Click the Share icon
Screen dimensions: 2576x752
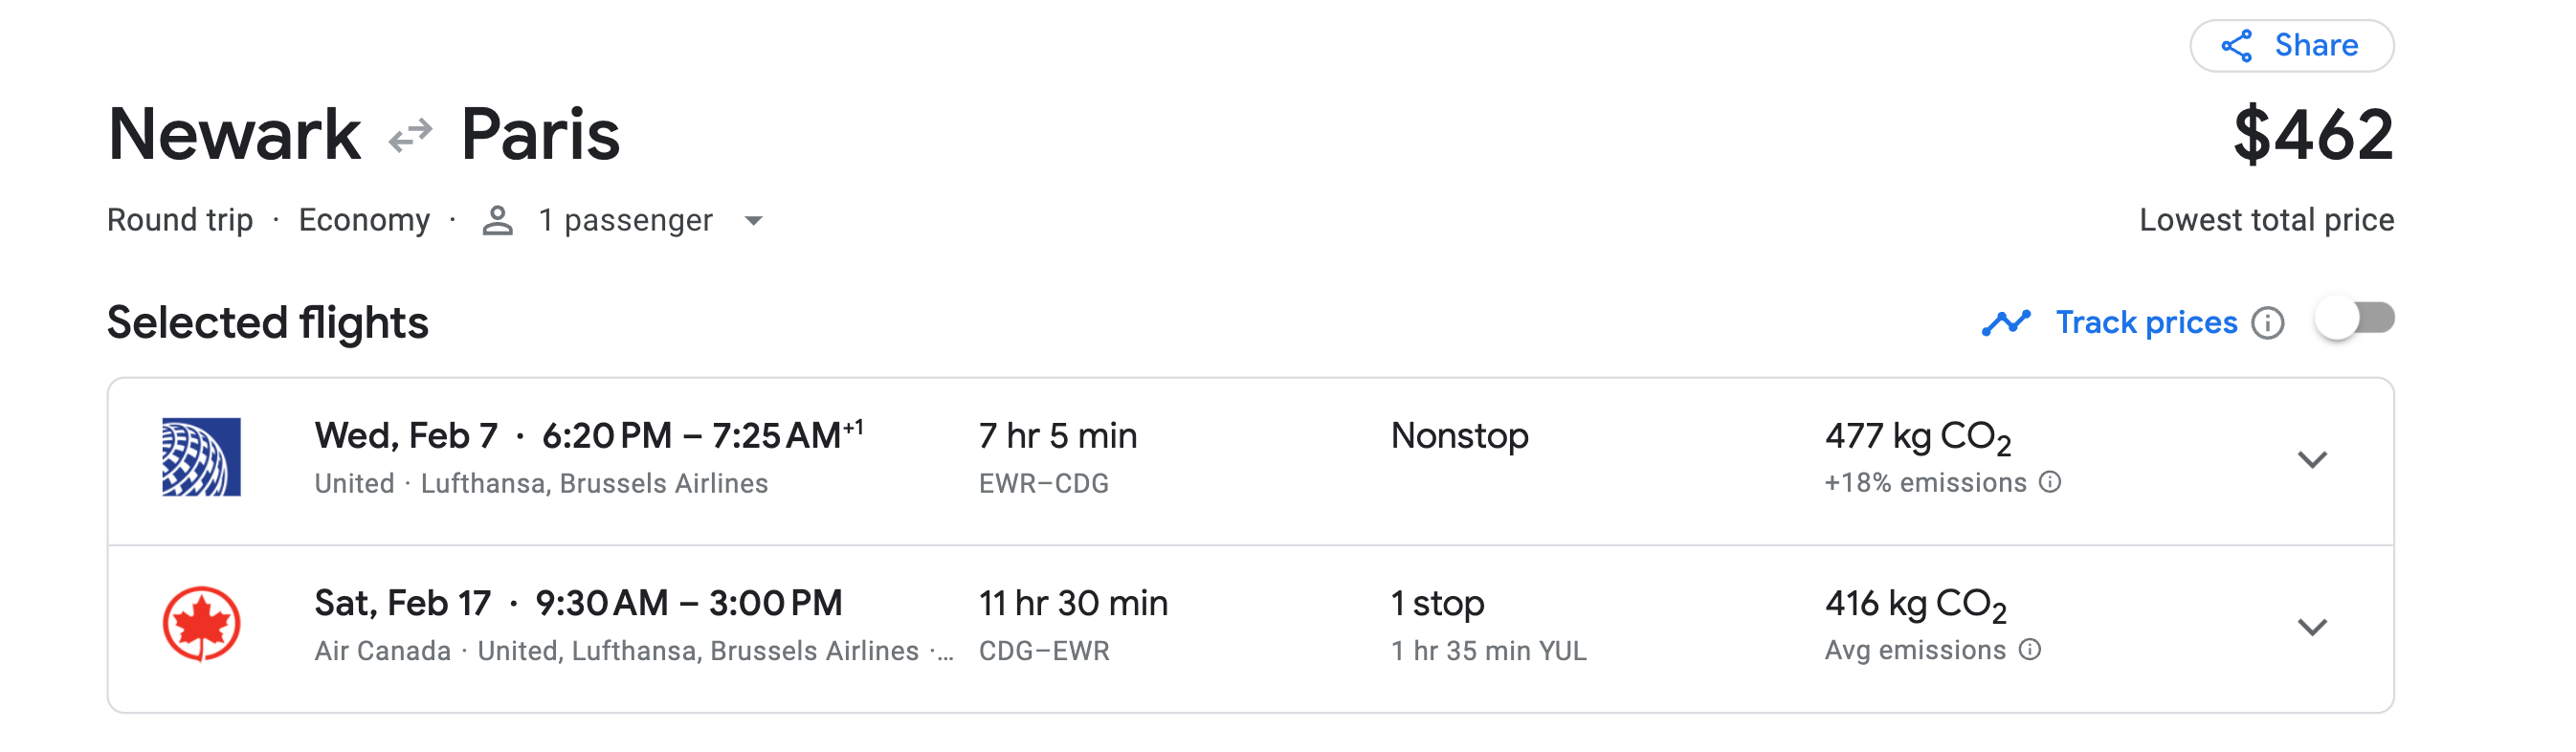(x=2236, y=46)
